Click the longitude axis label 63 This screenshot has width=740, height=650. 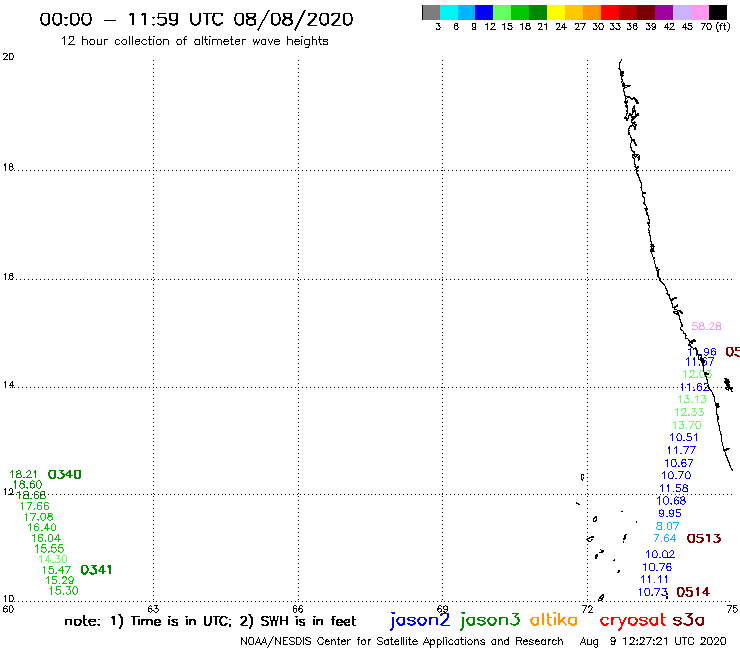coord(153,609)
